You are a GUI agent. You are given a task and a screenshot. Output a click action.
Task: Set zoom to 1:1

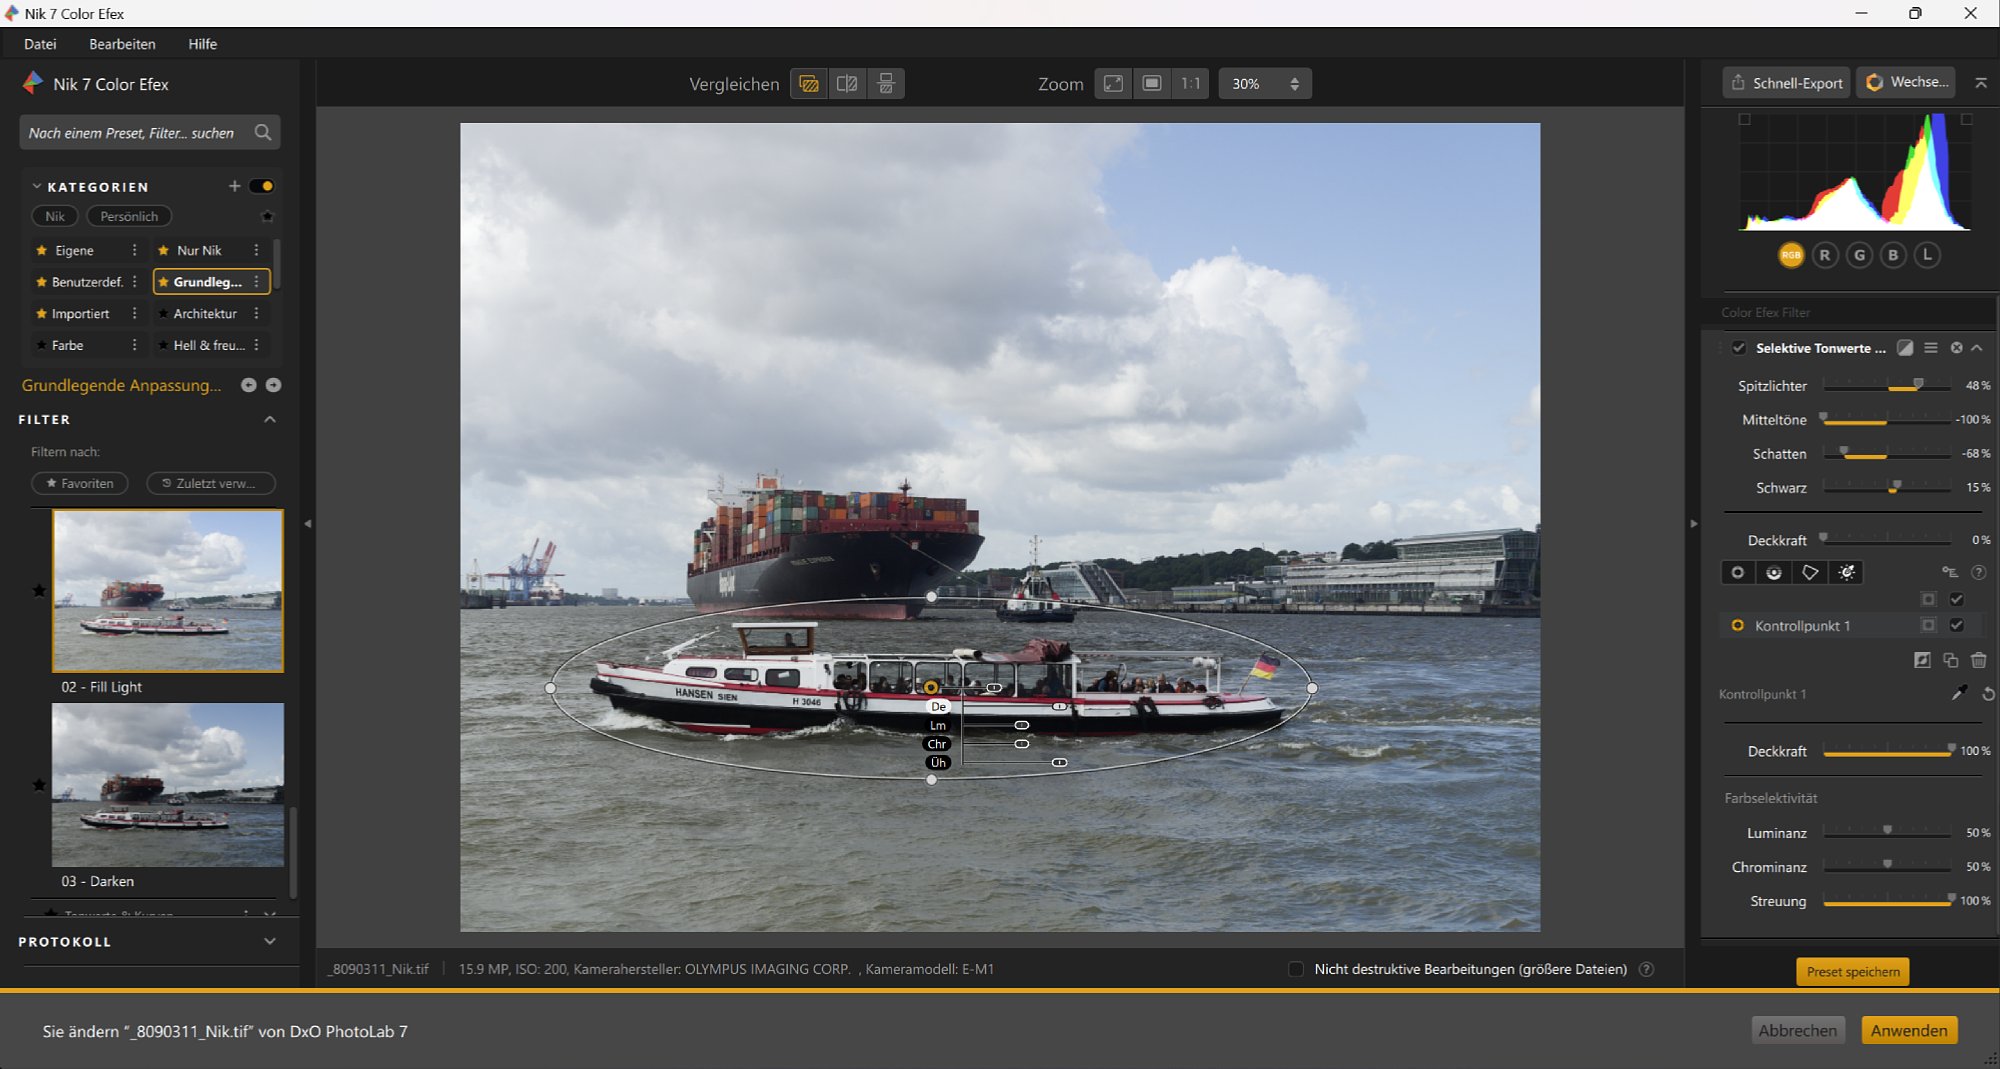[1190, 84]
